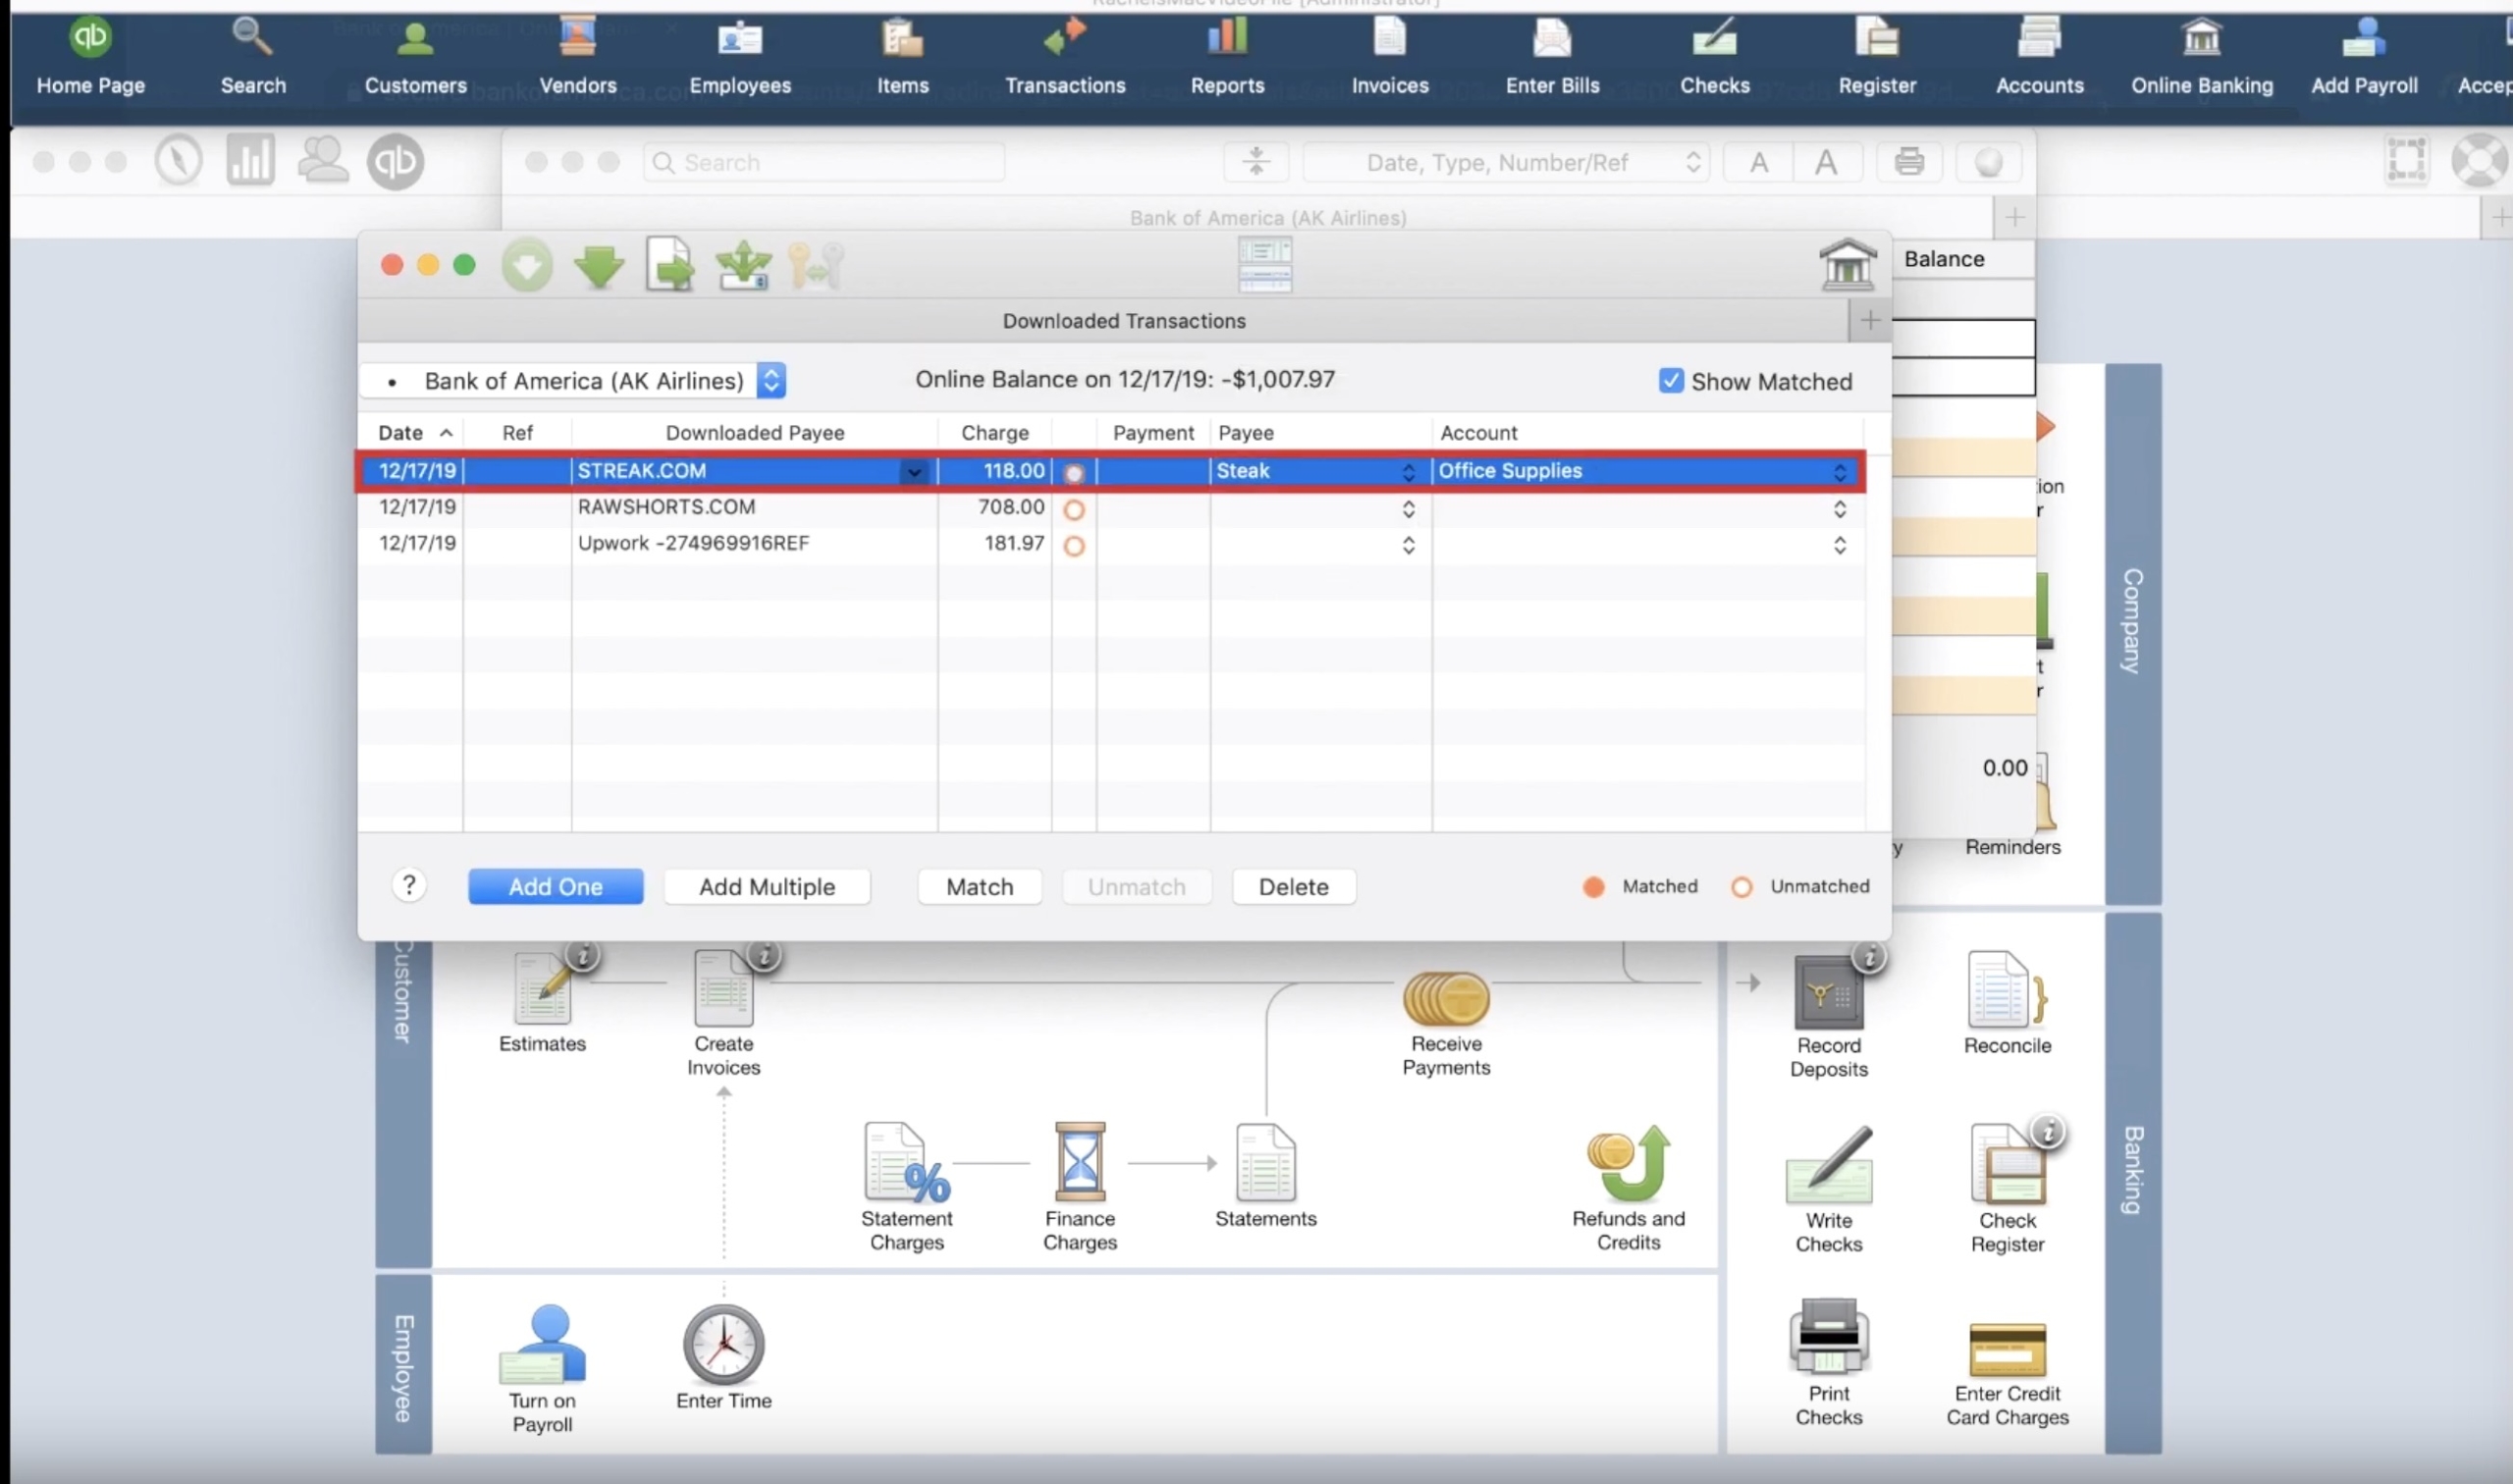Click match status circle for STREAK.COM row
The width and height of the screenshot is (2513, 1484).
coord(1073,473)
